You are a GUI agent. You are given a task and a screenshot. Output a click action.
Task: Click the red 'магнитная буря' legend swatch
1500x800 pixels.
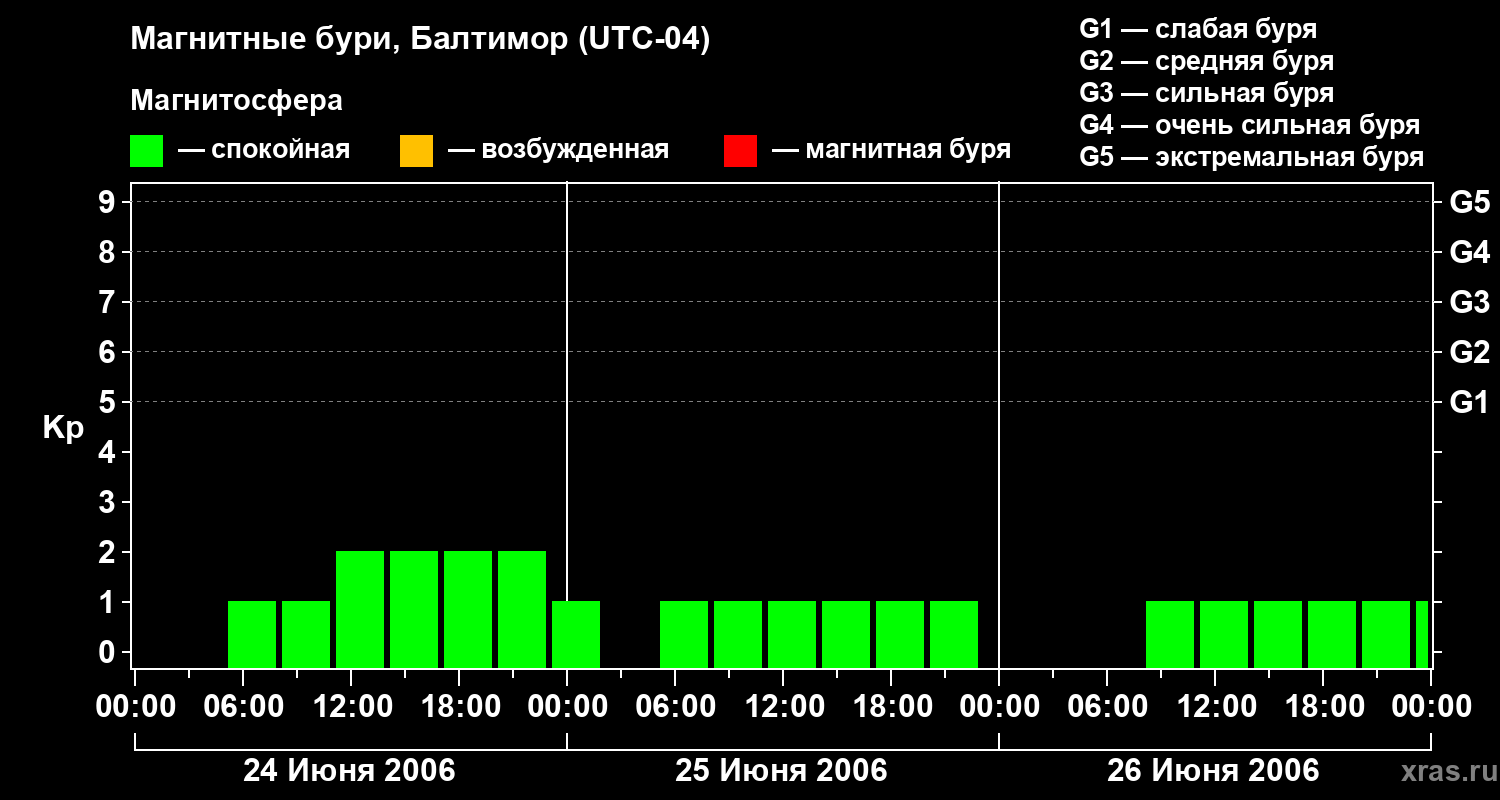coord(740,151)
